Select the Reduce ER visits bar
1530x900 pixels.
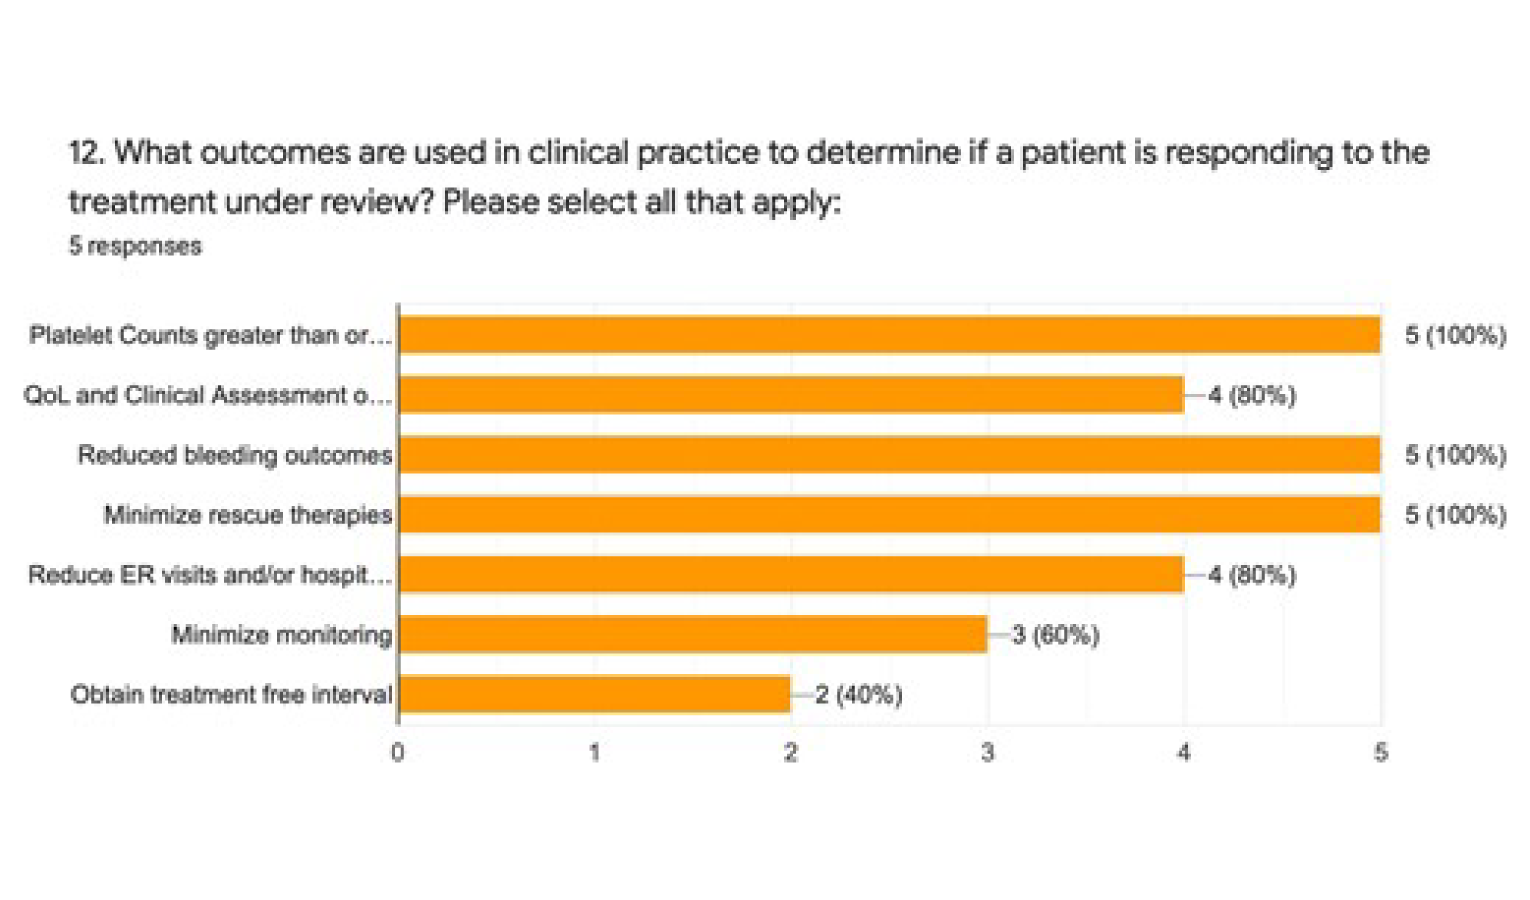pos(791,575)
